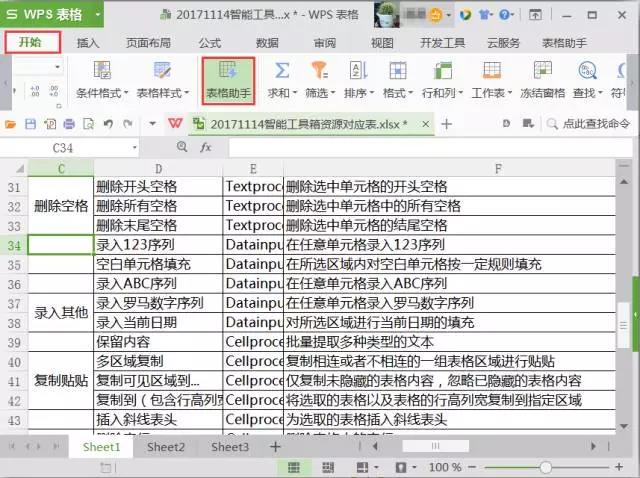
Task: Click the formula bar input field
Action: click(x=430, y=147)
